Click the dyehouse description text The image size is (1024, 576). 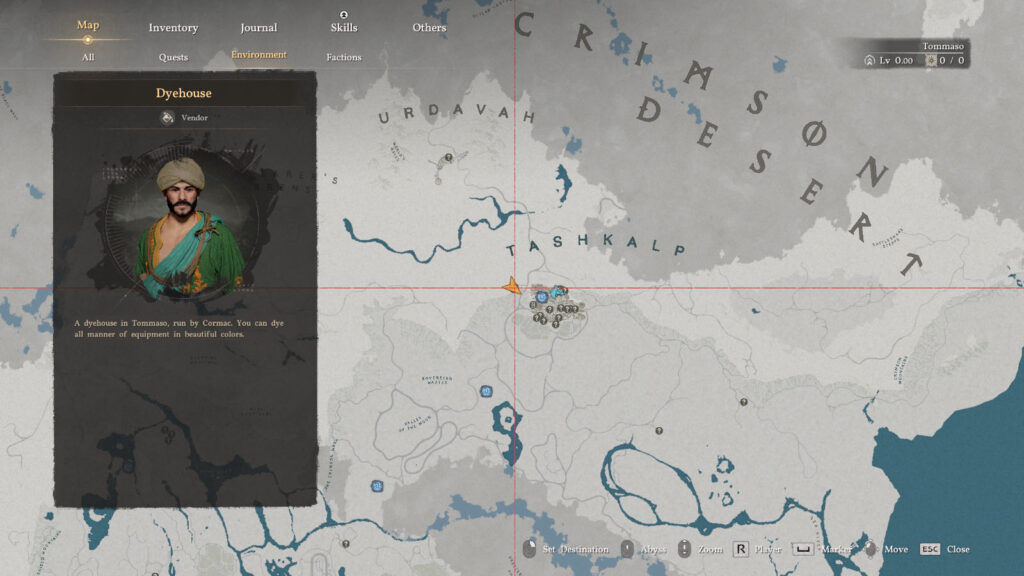pyautogui.click(x=178, y=328)
